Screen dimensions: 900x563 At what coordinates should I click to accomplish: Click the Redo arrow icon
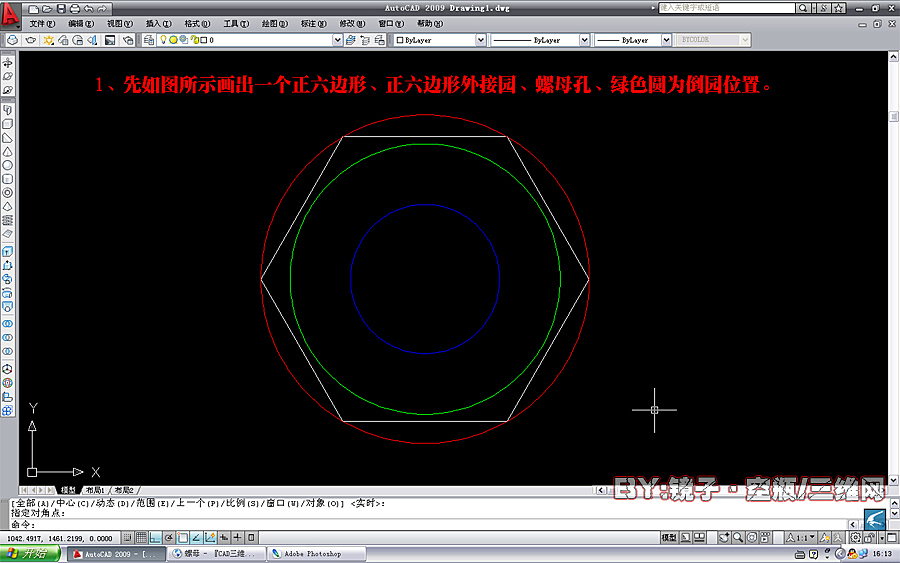(102, 9)
